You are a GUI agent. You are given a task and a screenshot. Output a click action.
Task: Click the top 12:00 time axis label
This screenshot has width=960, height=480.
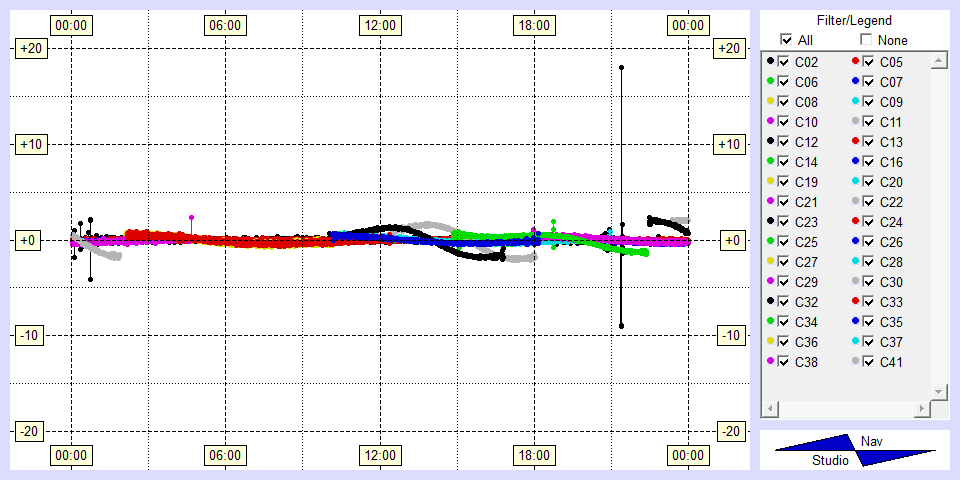coord(379,25)
